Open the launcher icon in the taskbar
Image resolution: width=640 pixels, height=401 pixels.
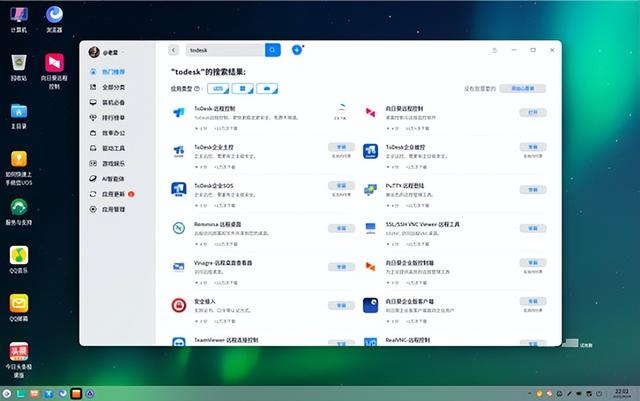[7, 394]
